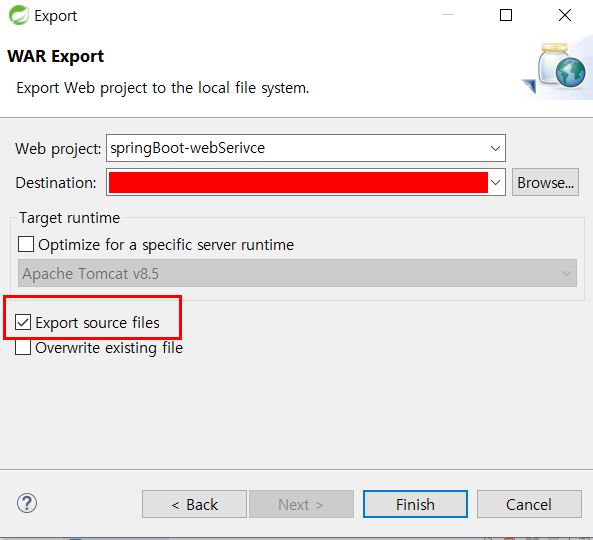
Task: Click the Browse... button
Action: pos(545,182)
